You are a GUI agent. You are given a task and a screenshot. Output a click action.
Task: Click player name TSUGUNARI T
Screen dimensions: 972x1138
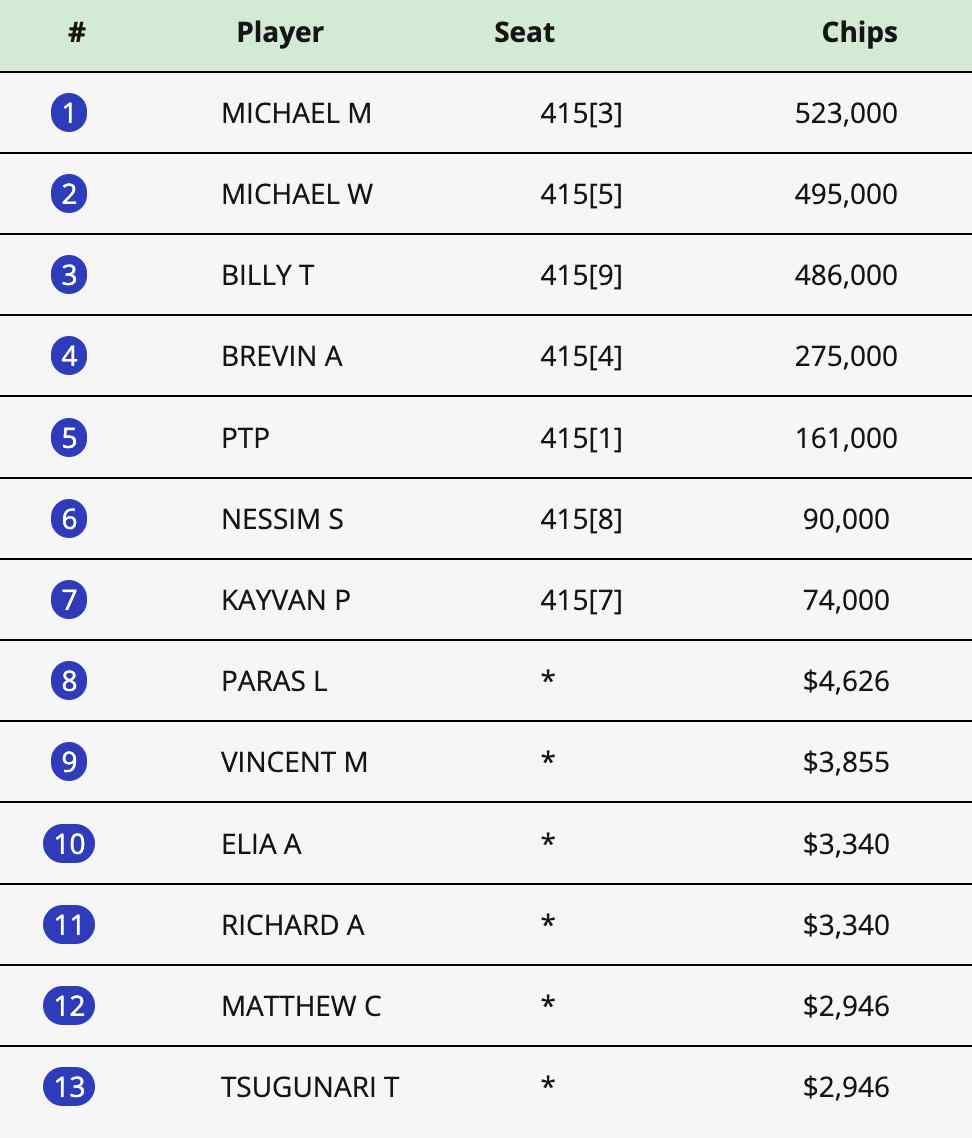coord(310,1086)
